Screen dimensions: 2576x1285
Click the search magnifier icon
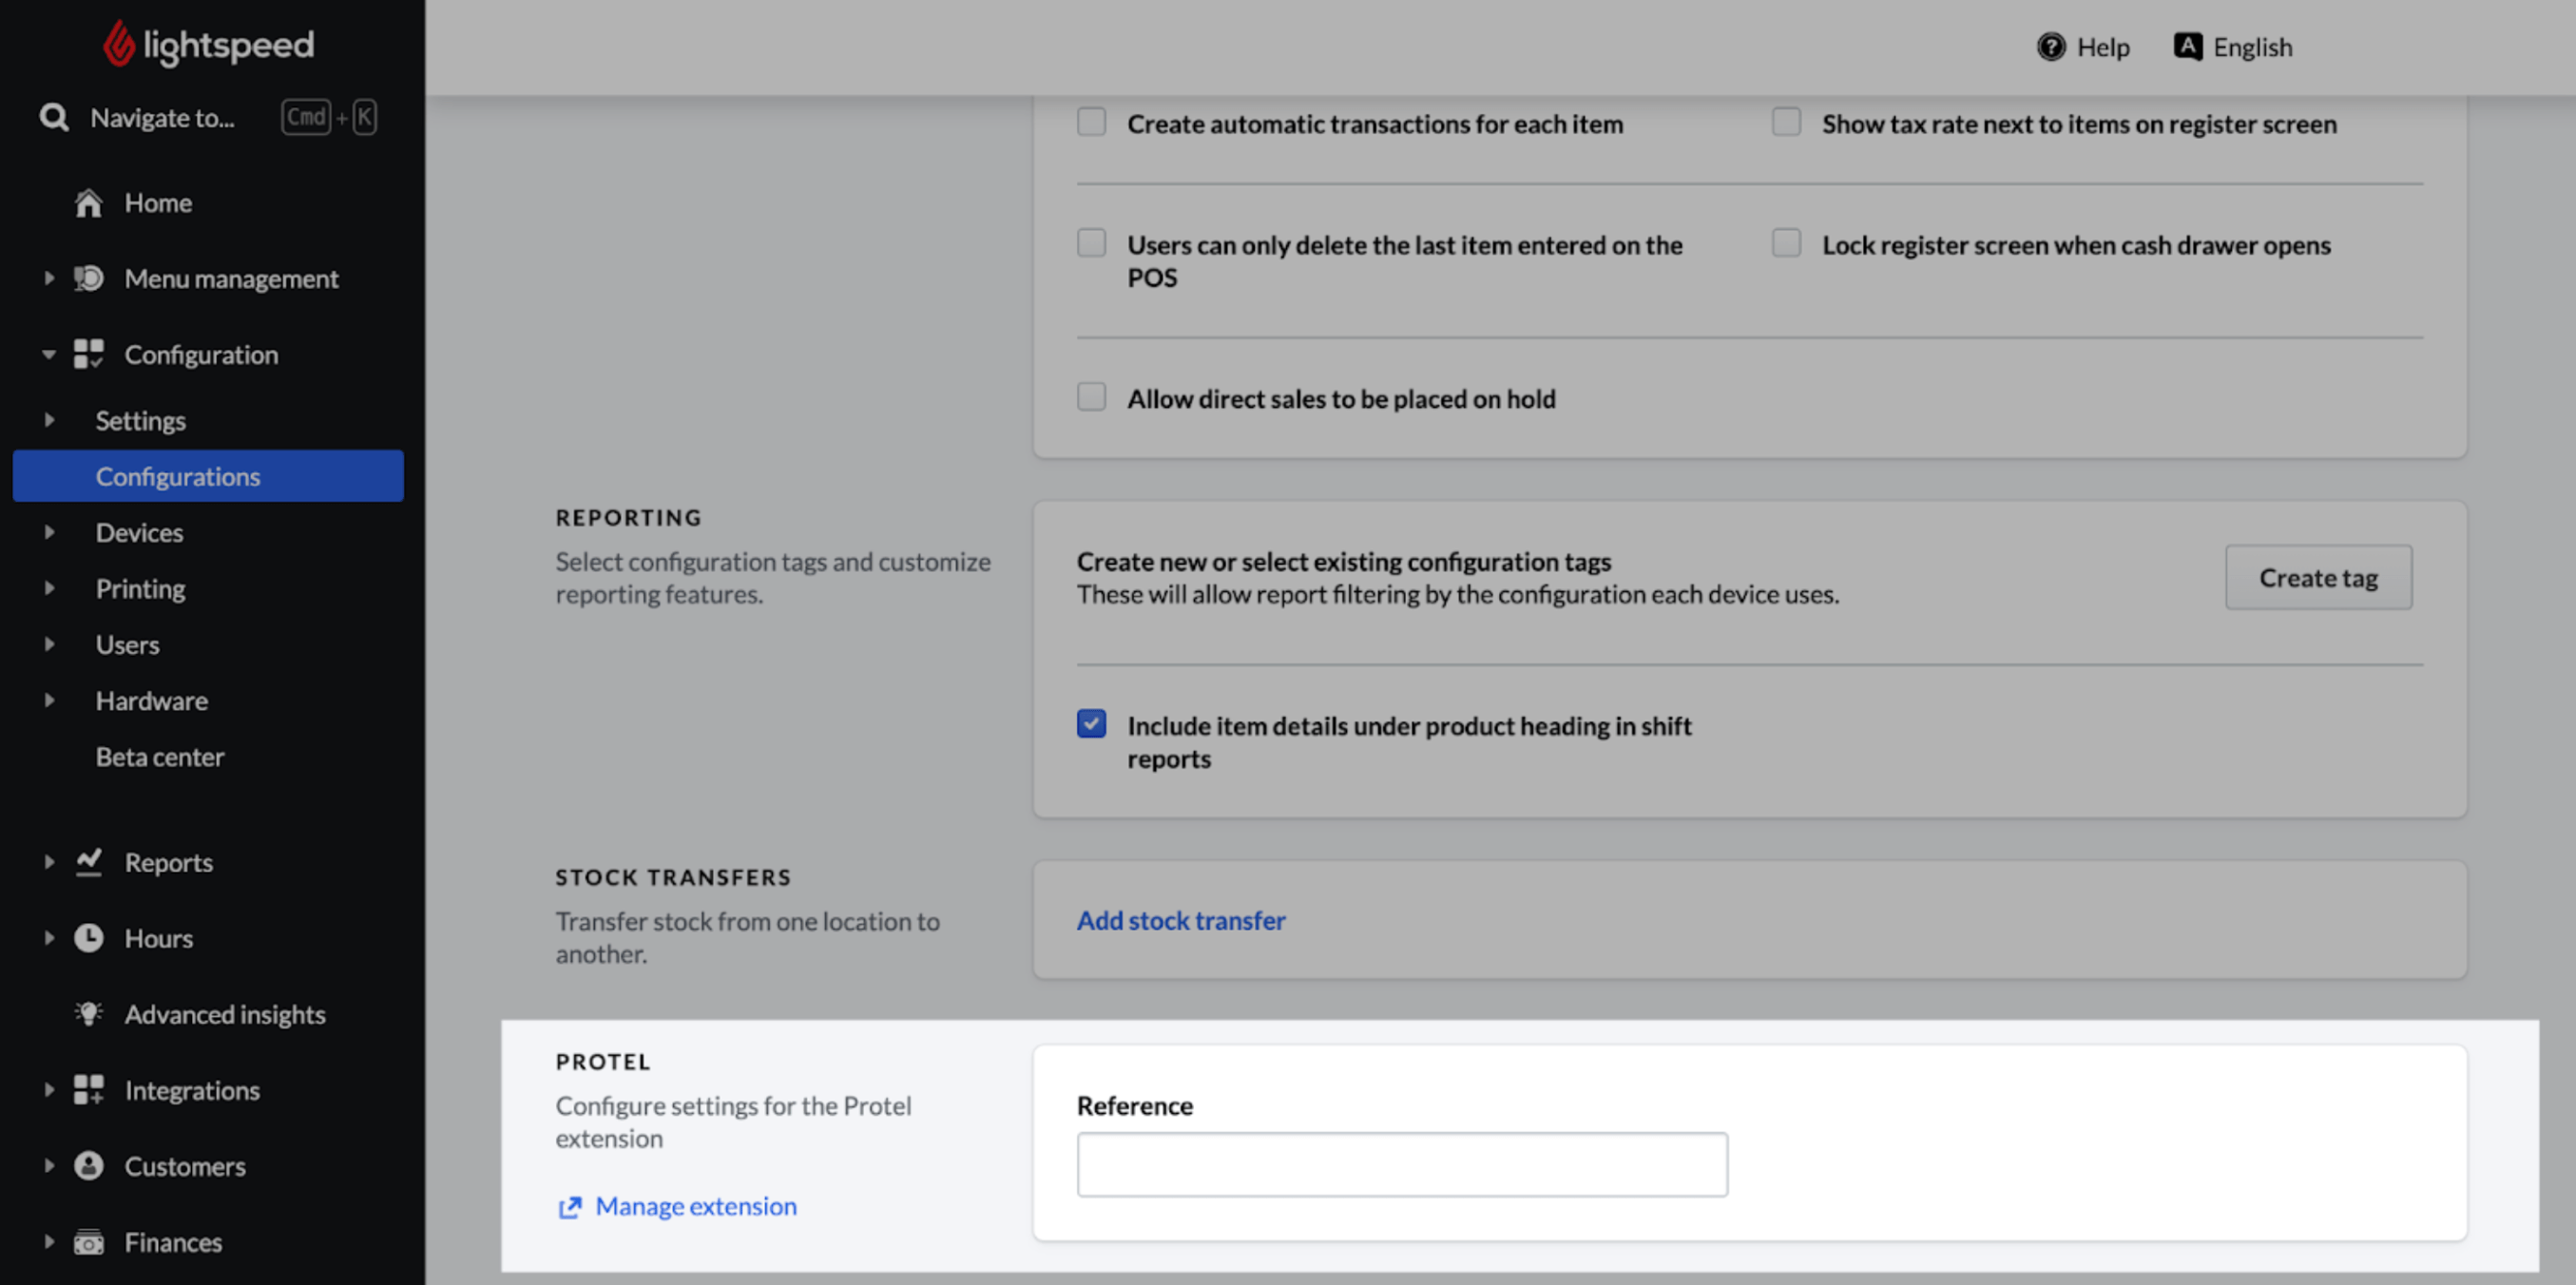[x=54, y=118]
